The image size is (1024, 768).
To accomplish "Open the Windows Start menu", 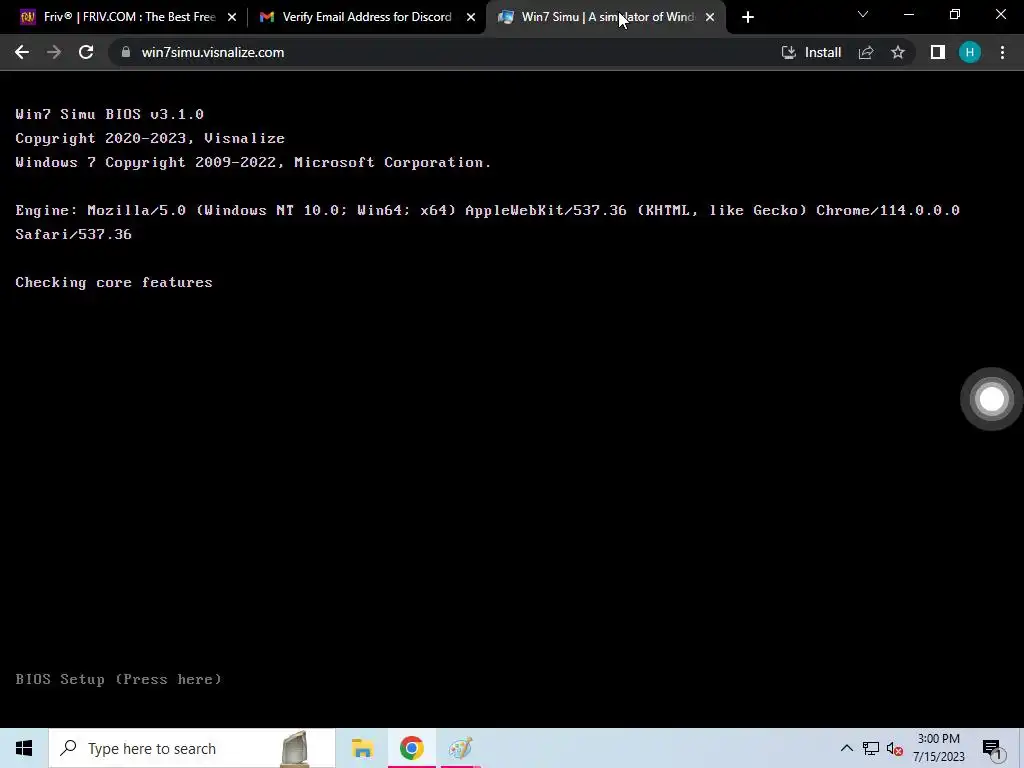I will (x=24, y=748).
